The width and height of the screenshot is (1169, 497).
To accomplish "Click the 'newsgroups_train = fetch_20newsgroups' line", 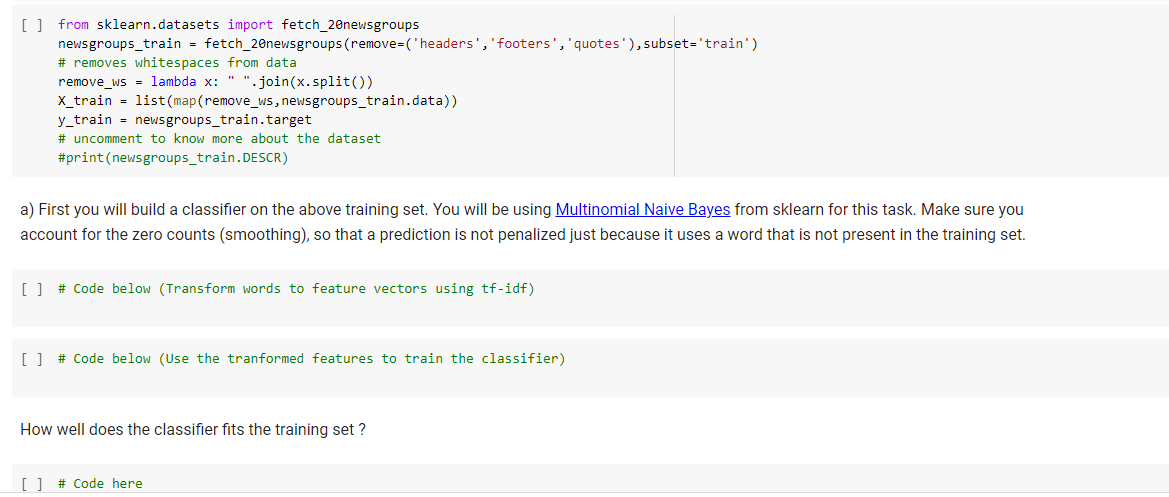I will [408, 44].
